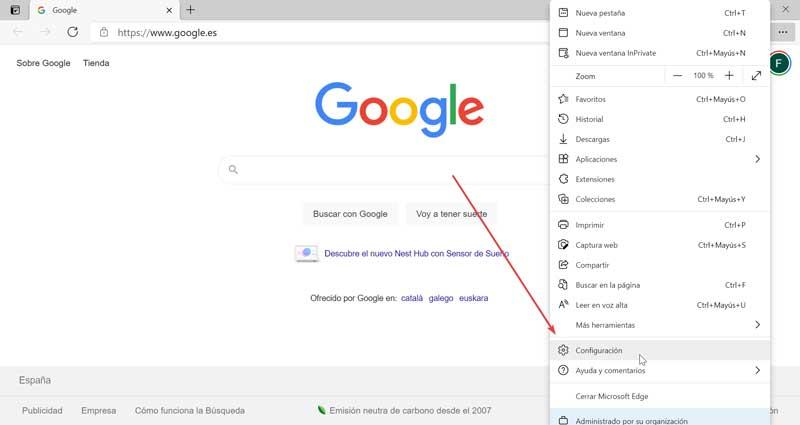Click the Descargas arrow icon
This screenshot has width=800, height=425.
(563, 139)
